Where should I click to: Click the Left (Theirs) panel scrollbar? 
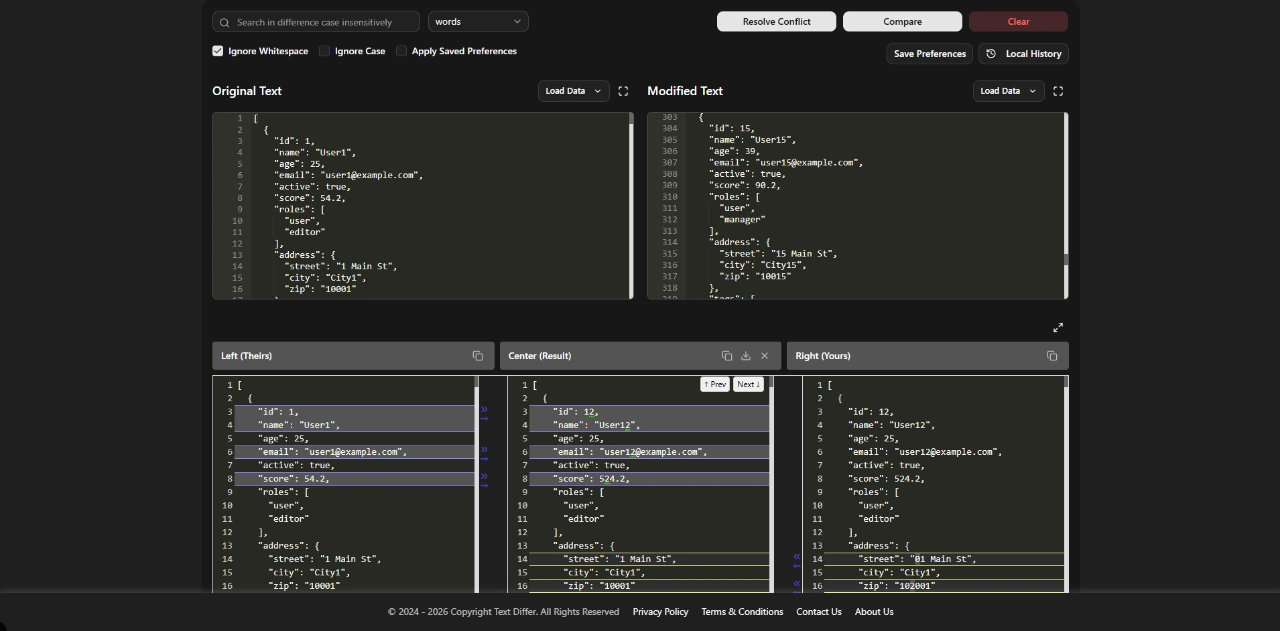click(x=477, y=484)
